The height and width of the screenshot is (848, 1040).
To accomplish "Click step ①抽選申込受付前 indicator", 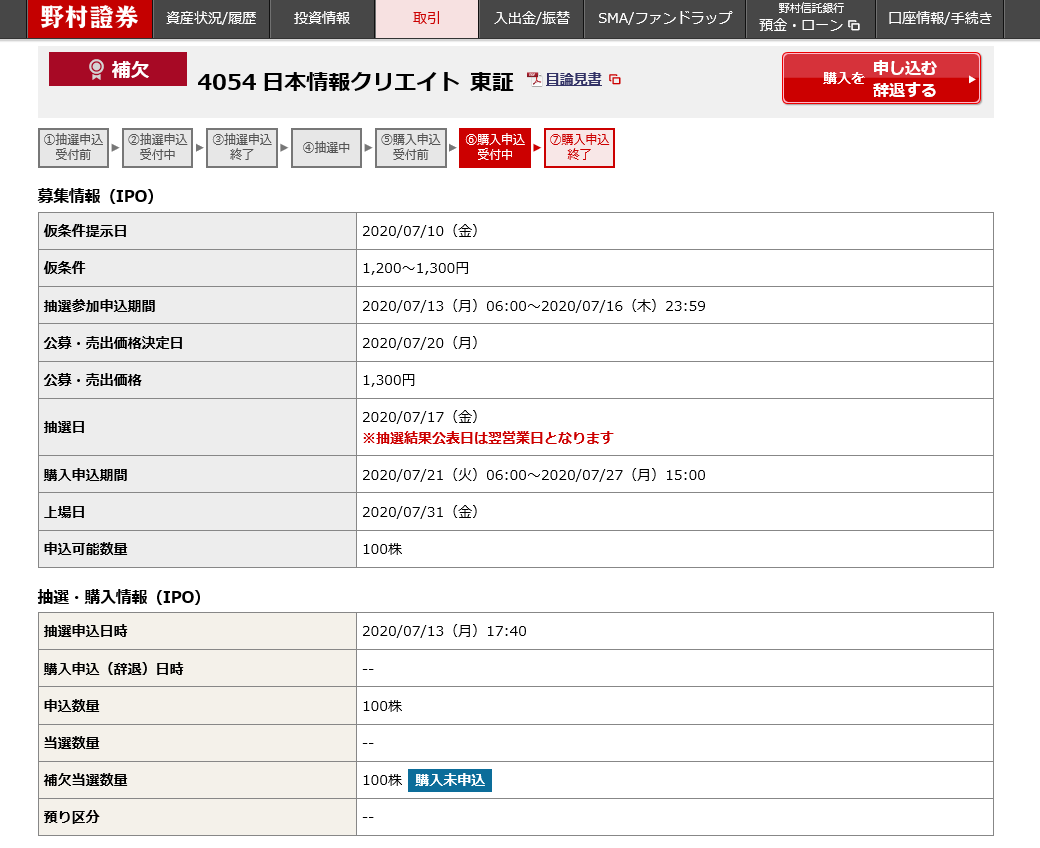I will point(74,147).
